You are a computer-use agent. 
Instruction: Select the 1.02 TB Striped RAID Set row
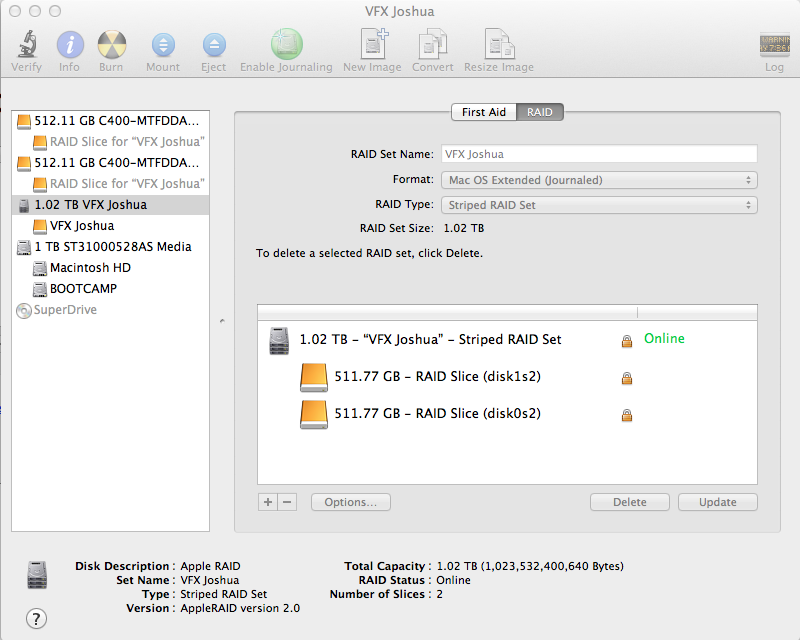click(x=507, y=340)
